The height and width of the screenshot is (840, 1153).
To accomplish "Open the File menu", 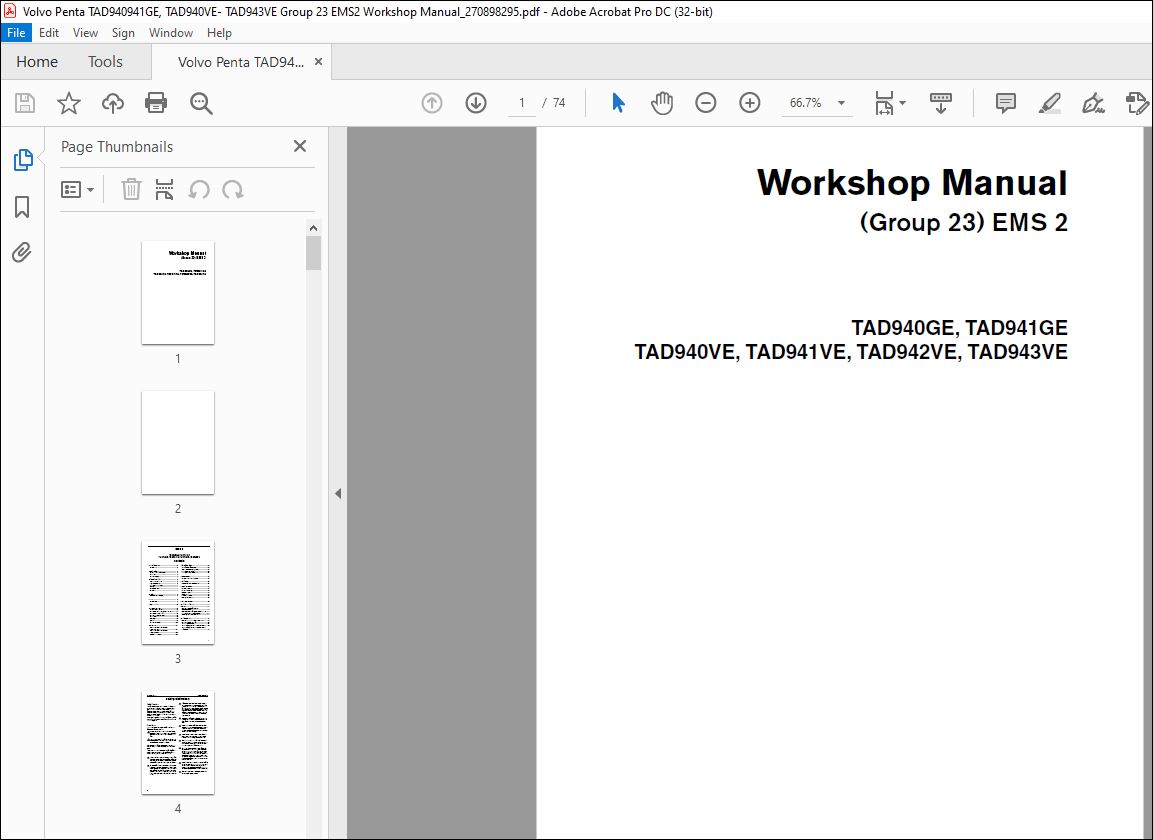I will tap(16, 33).
